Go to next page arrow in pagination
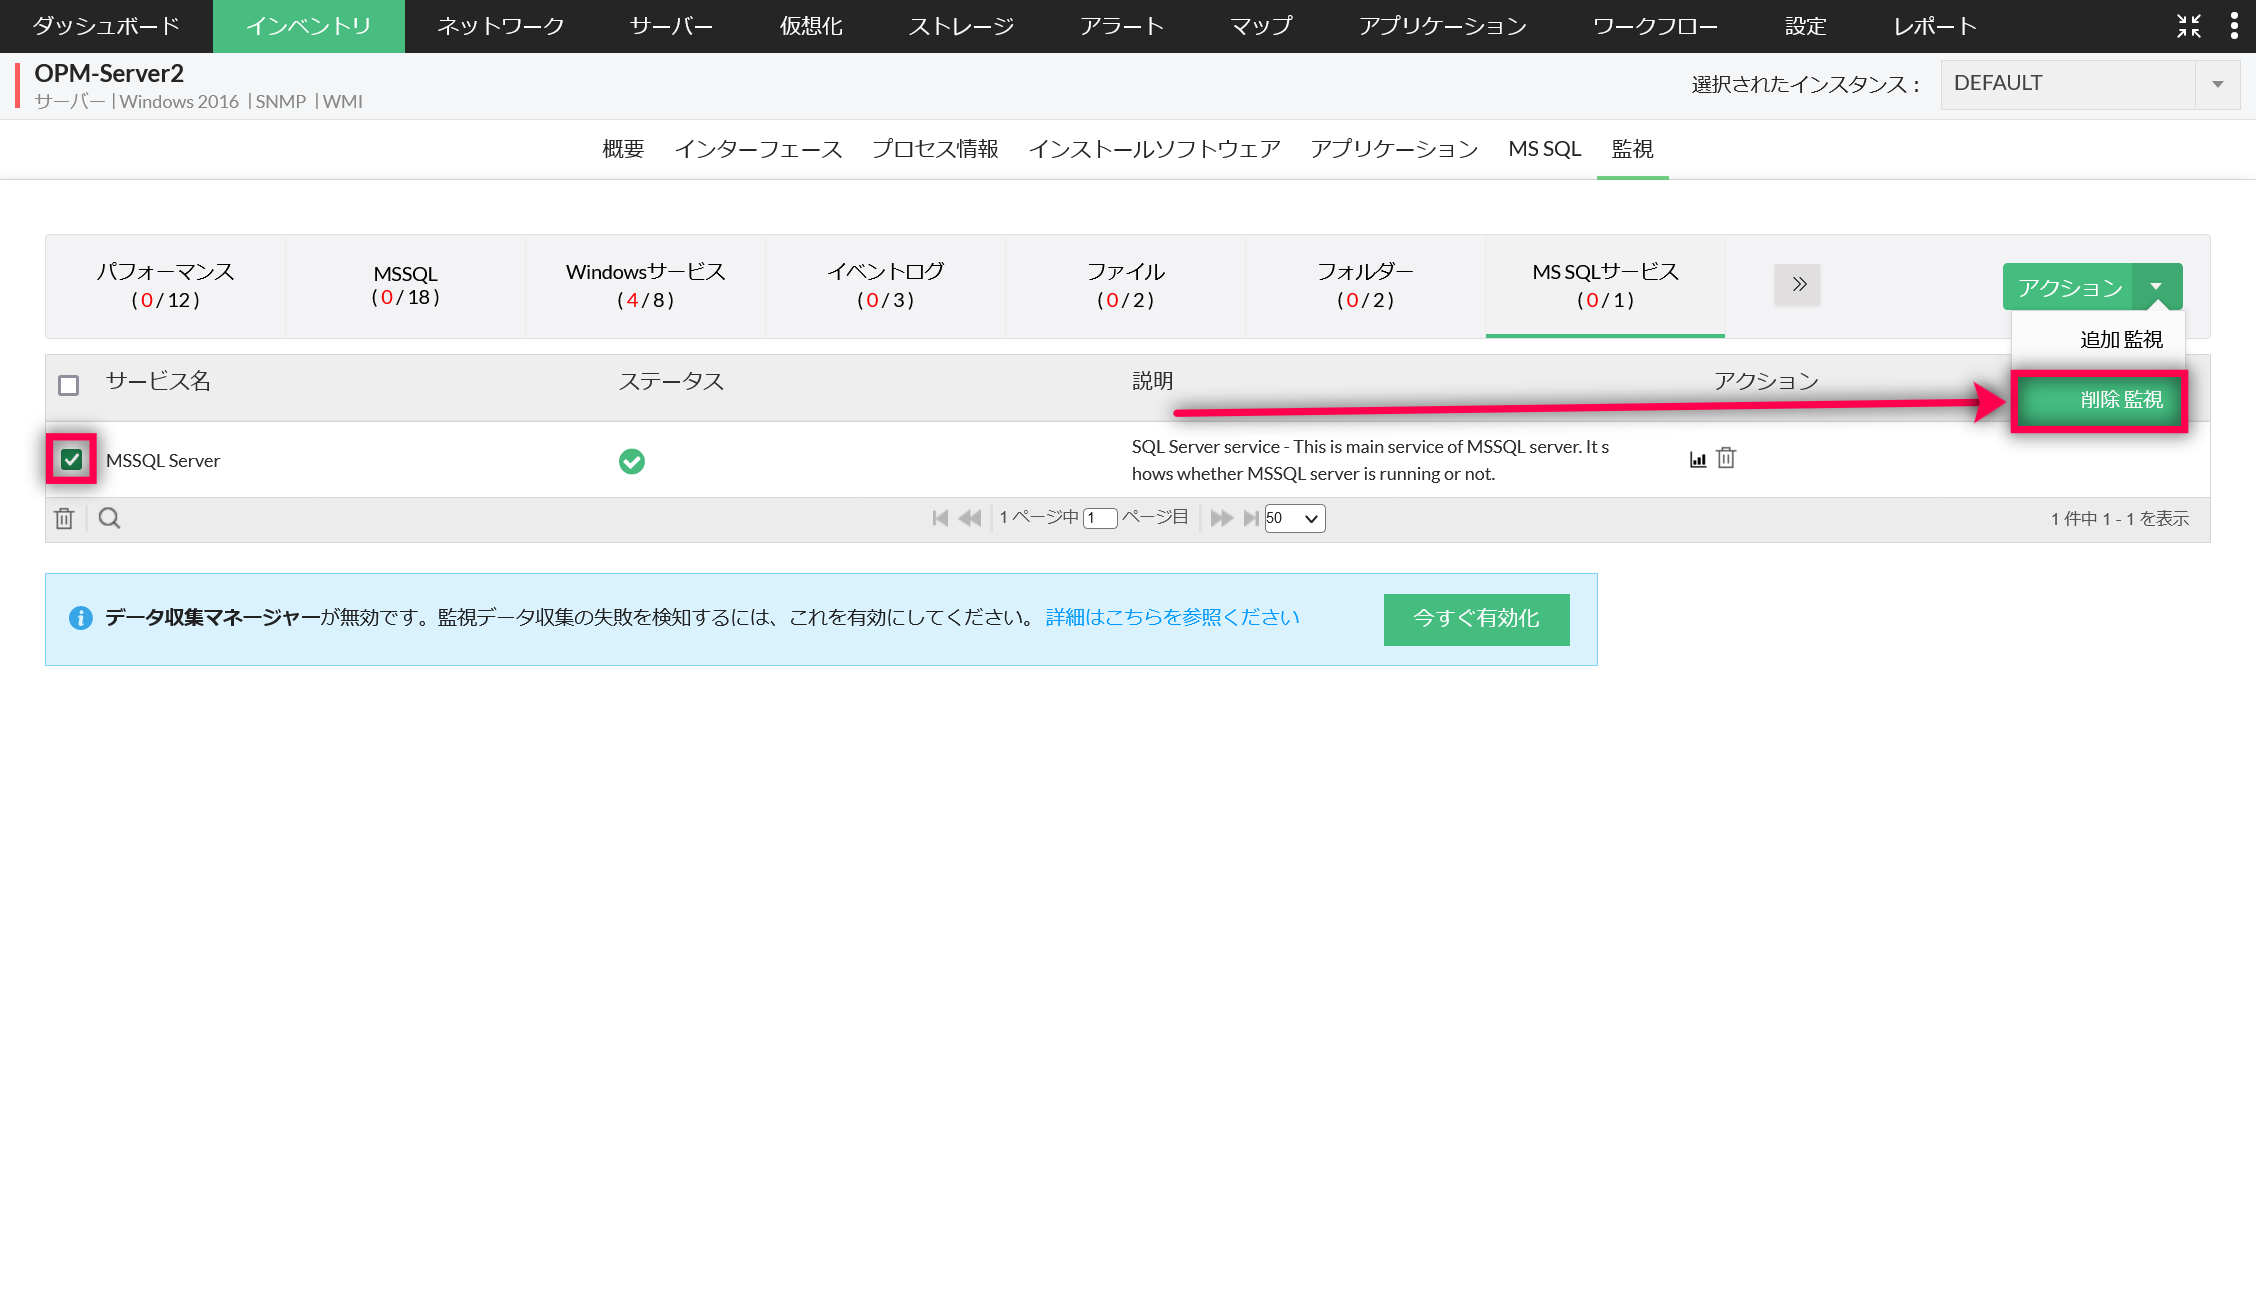The width and height of the screenshot is (2256, 1305). pos(1221,518)
